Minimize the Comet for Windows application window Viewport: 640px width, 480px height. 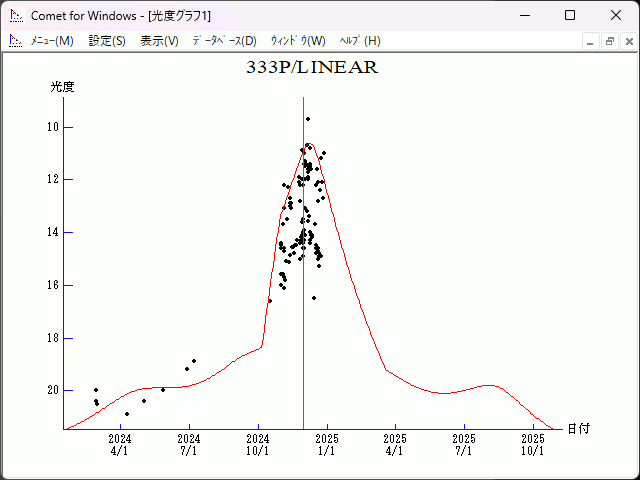pyautogui.click(x=524, y=15)
